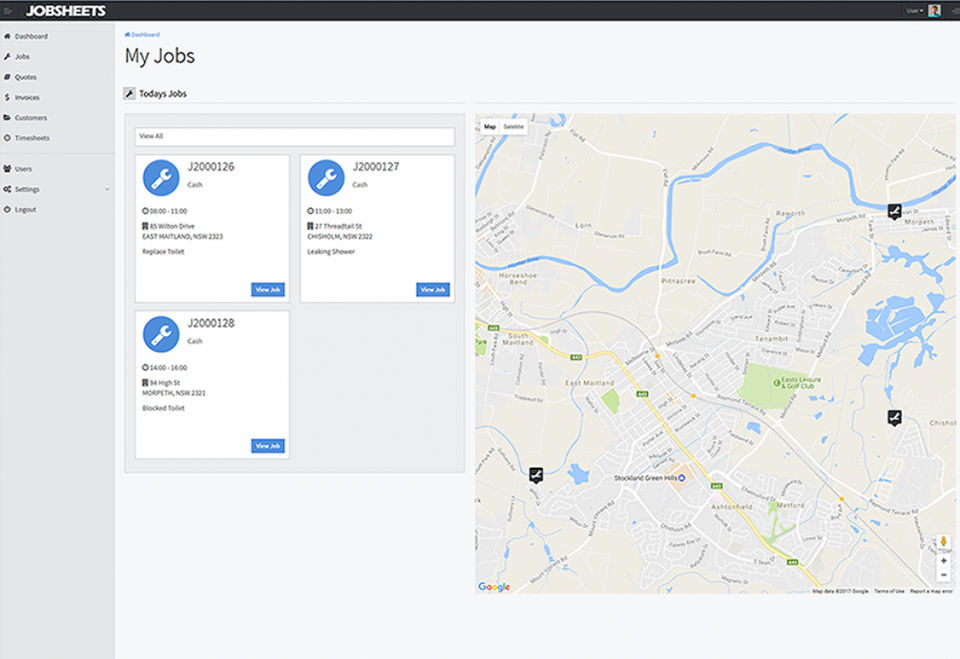The height and width of the screenshot is (659, 960).
Task: Click the blue wrench icon for J2000127
Action: click(x=326, y=178)
